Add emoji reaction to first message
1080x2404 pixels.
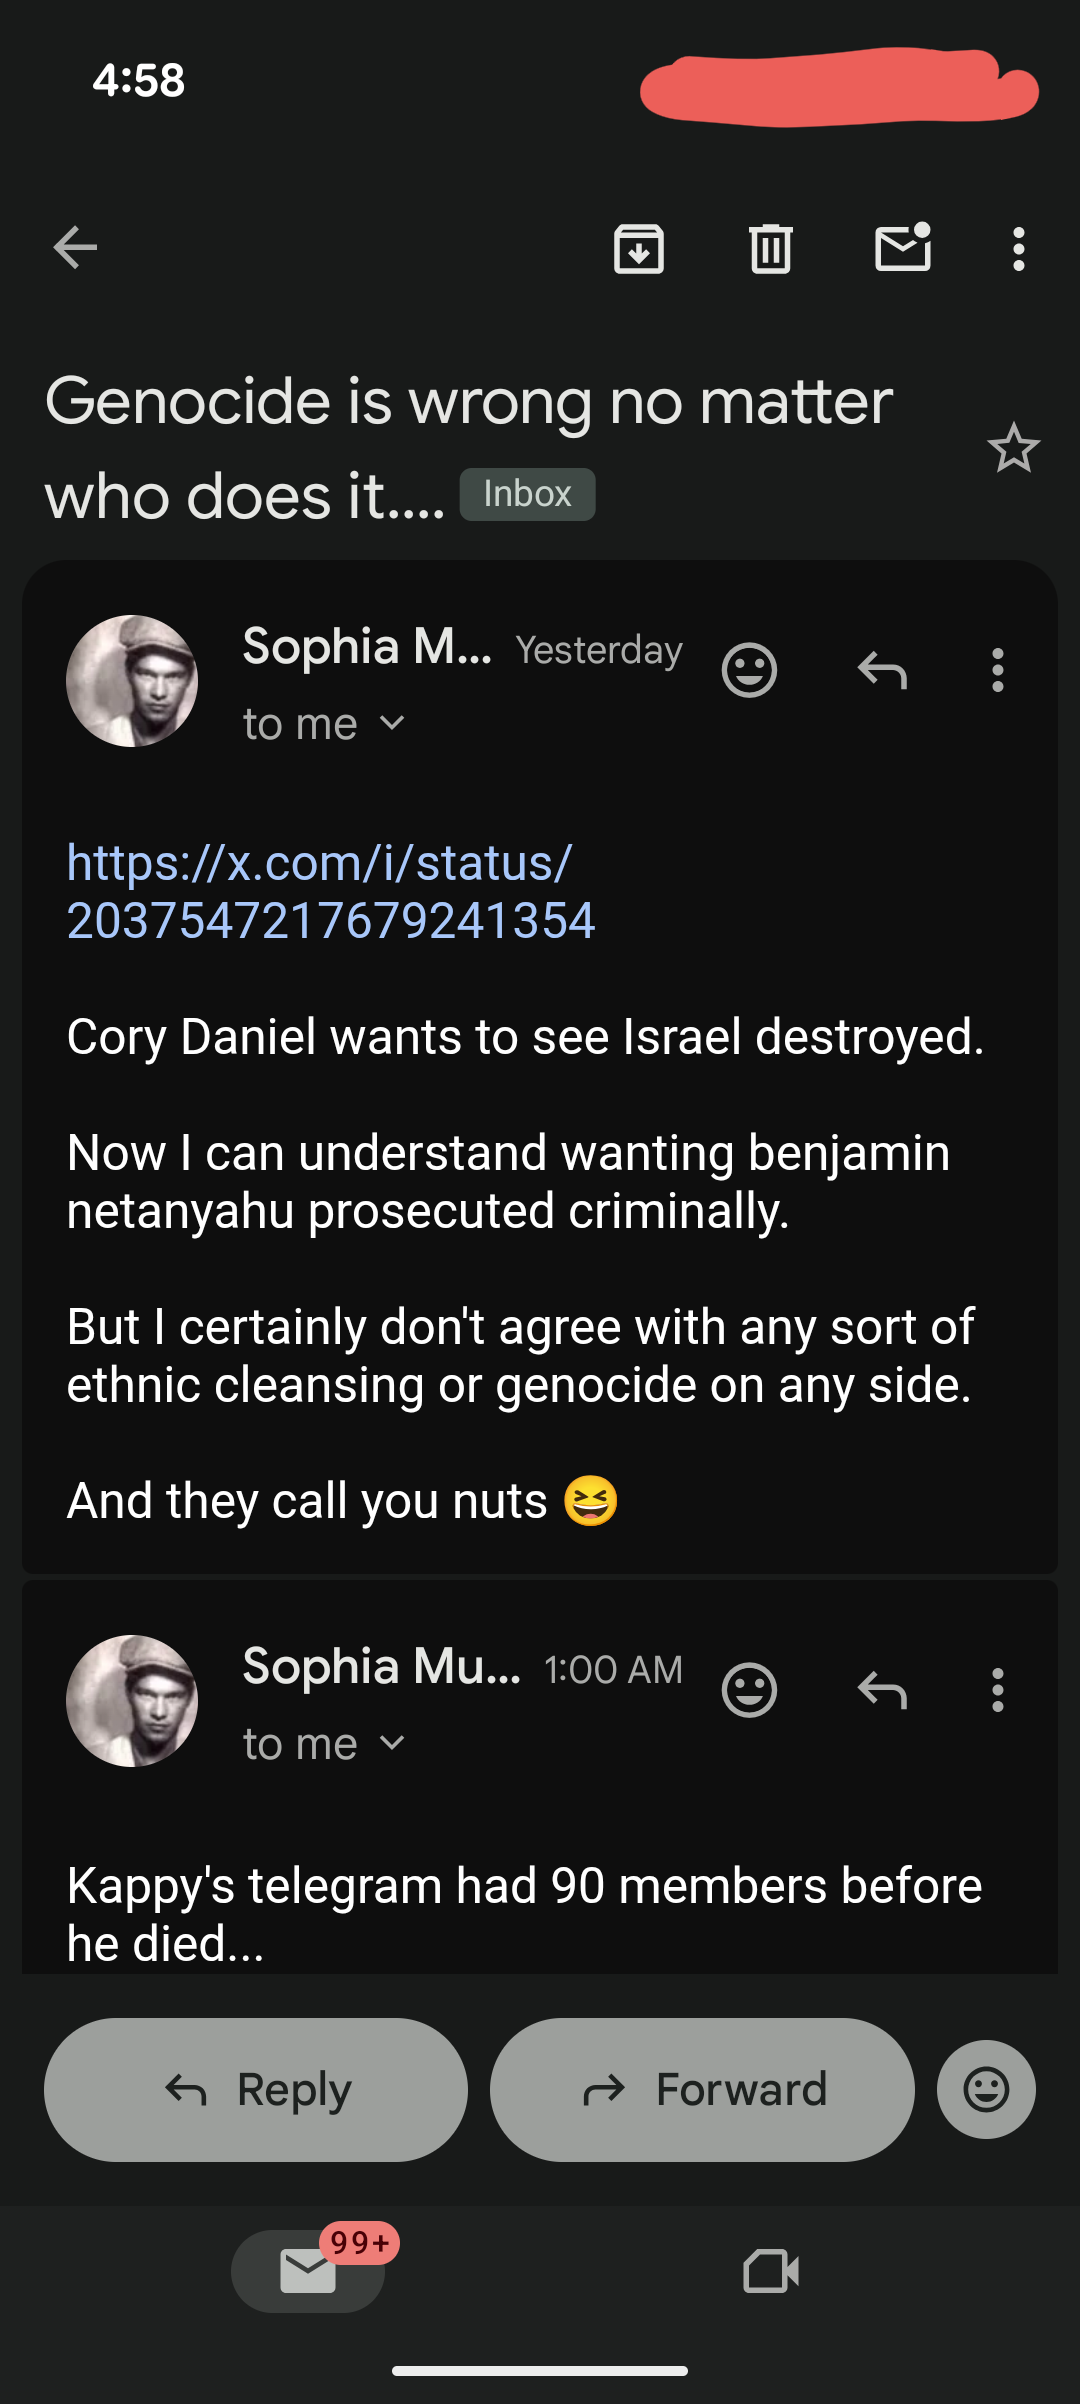[x=749, y=670]
